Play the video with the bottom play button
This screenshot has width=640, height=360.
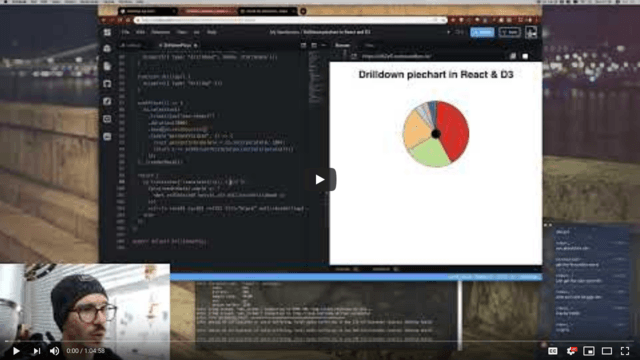pyautogui.click(x=16, y=351)
